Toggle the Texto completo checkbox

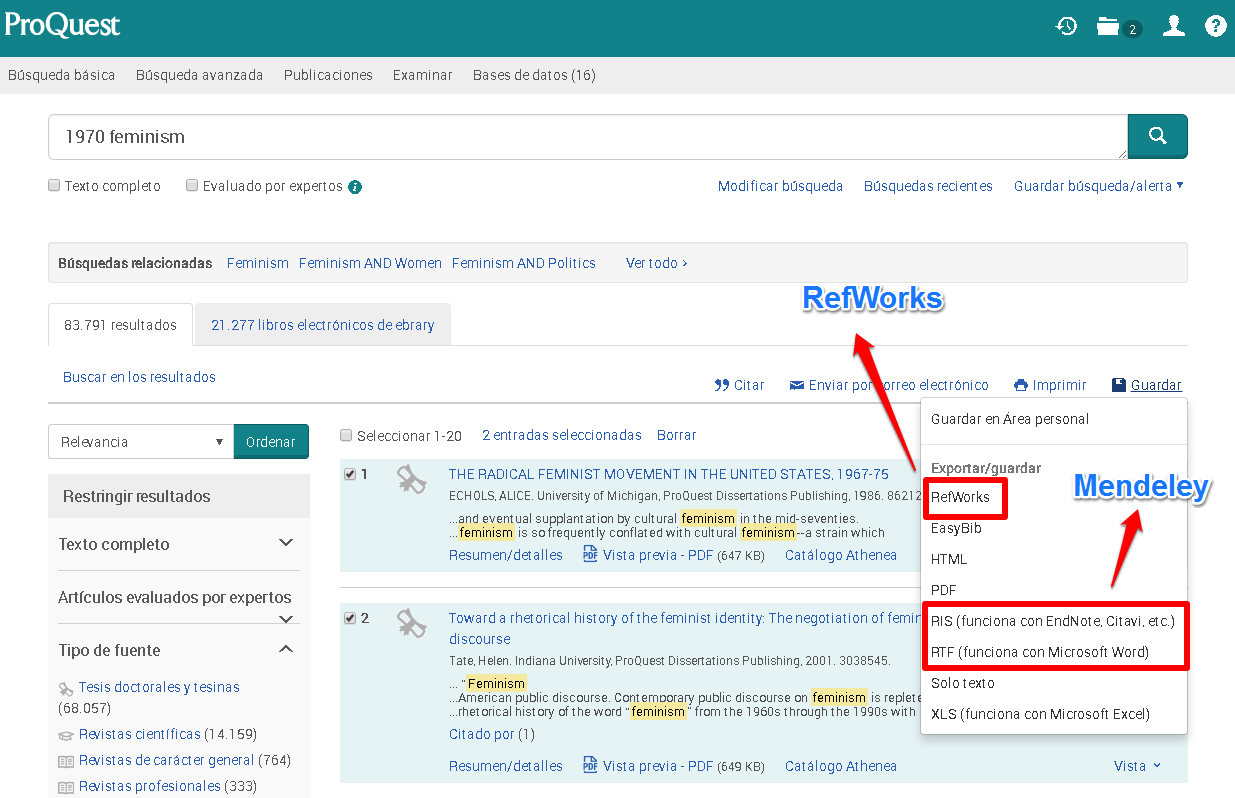pos(54,185)
